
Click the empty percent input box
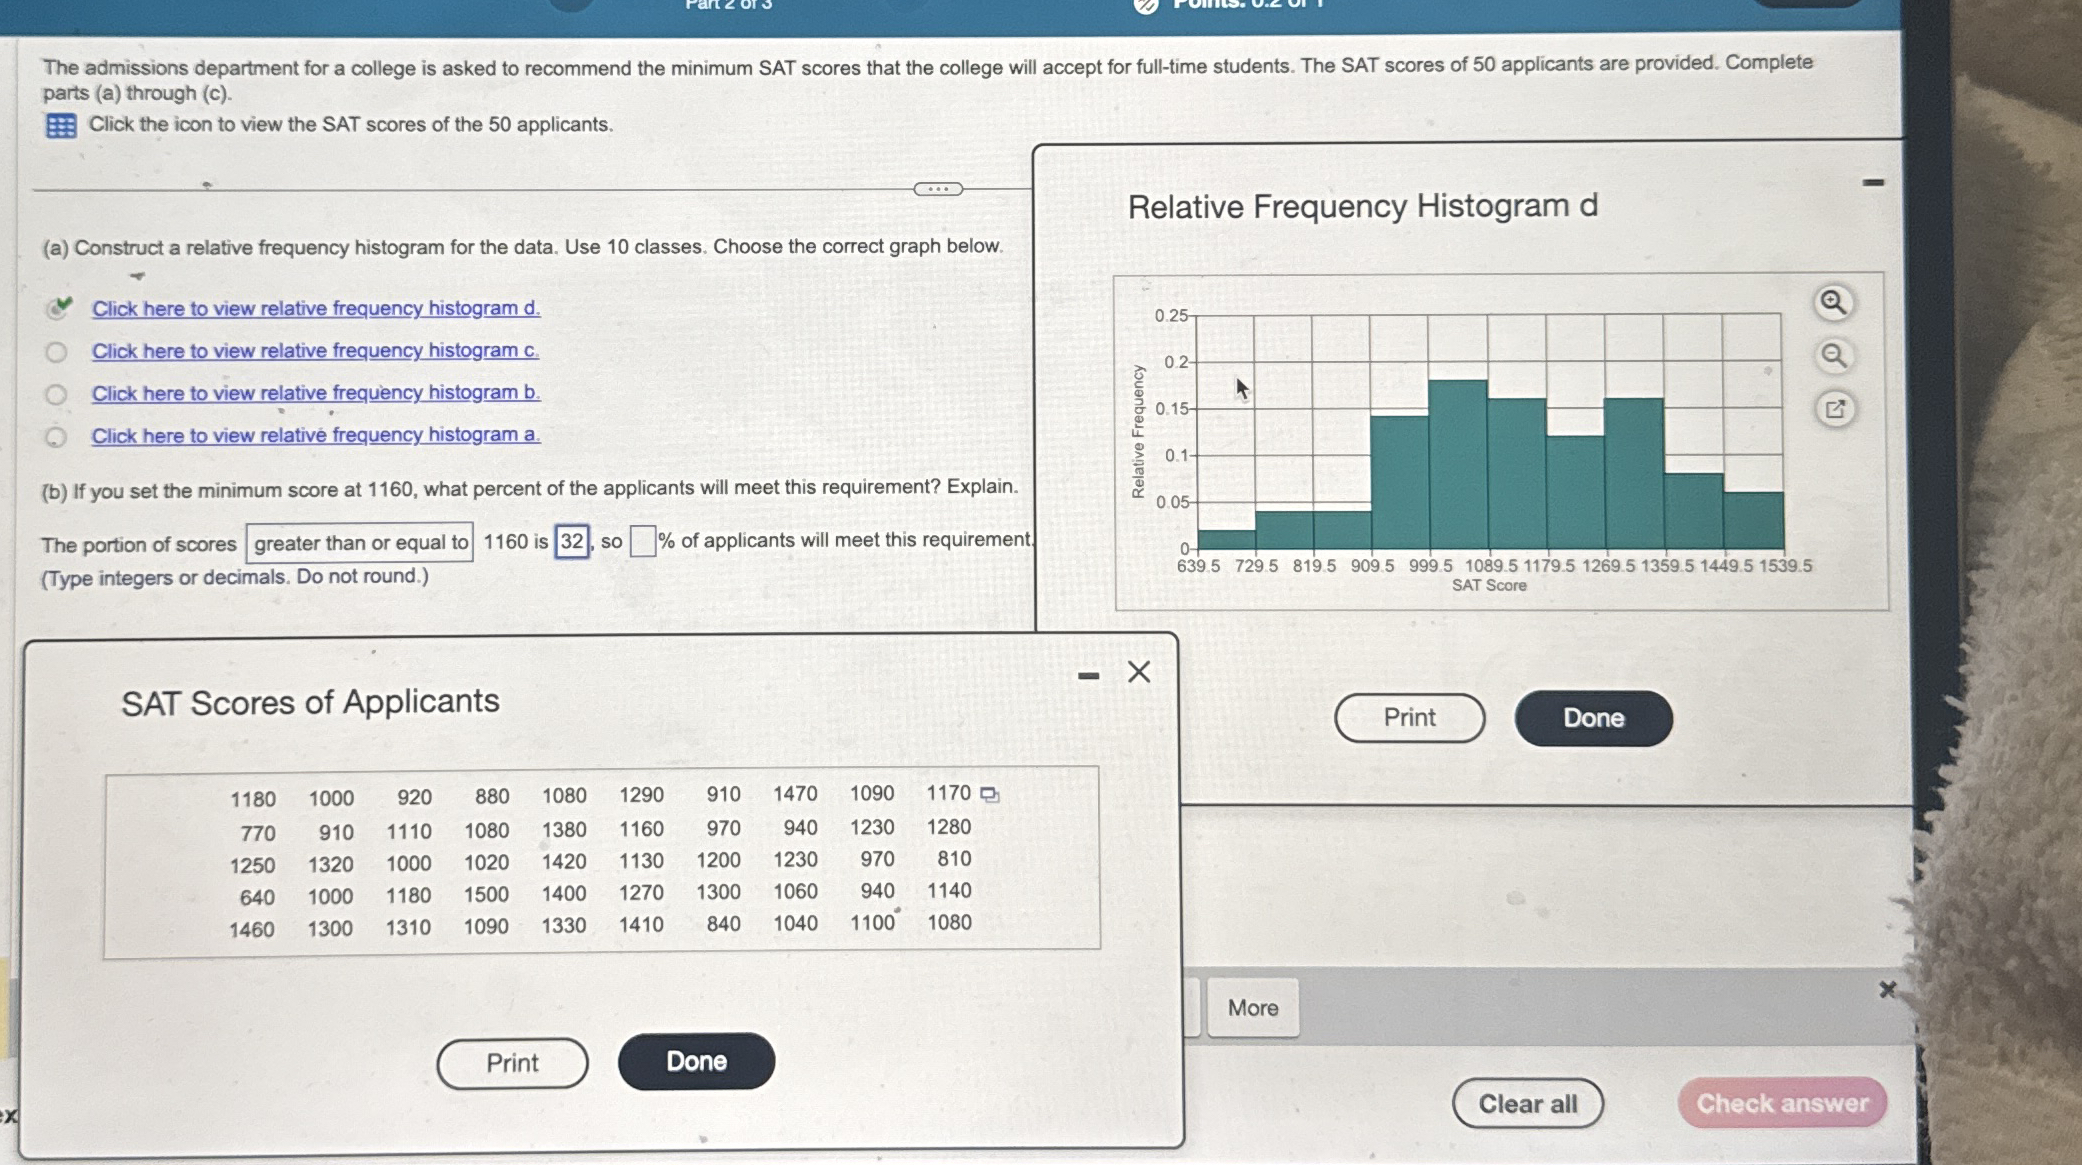pos(642,541)
